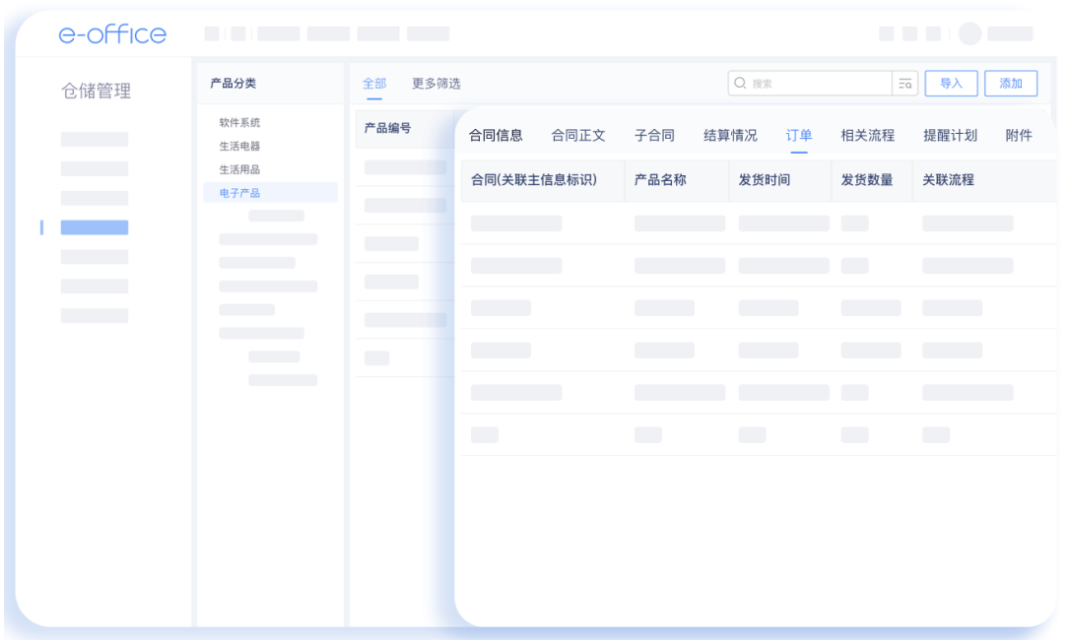The image size is (1068, 640).
Task: Select the highlighted 电子产品 category
Action: pos(240,192)
